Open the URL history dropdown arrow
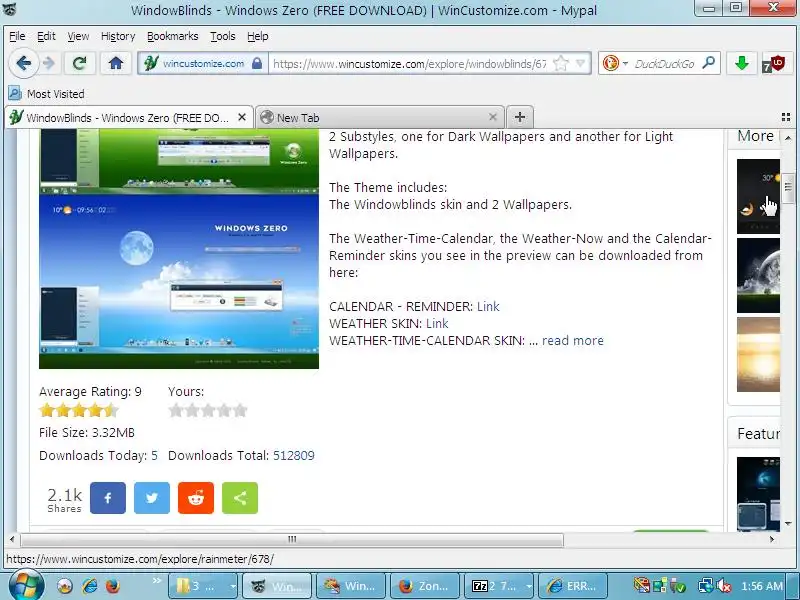Viewport: 800px width, 600px height. (581, 63)
